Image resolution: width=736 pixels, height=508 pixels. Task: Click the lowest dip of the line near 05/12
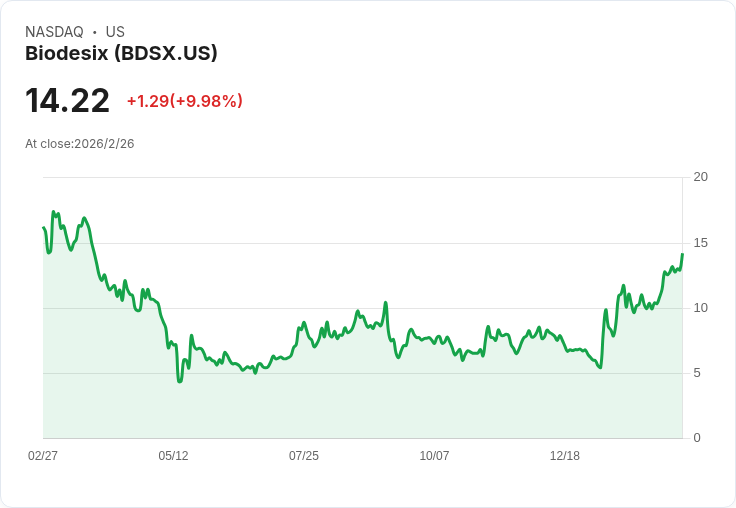coord(179,381)
